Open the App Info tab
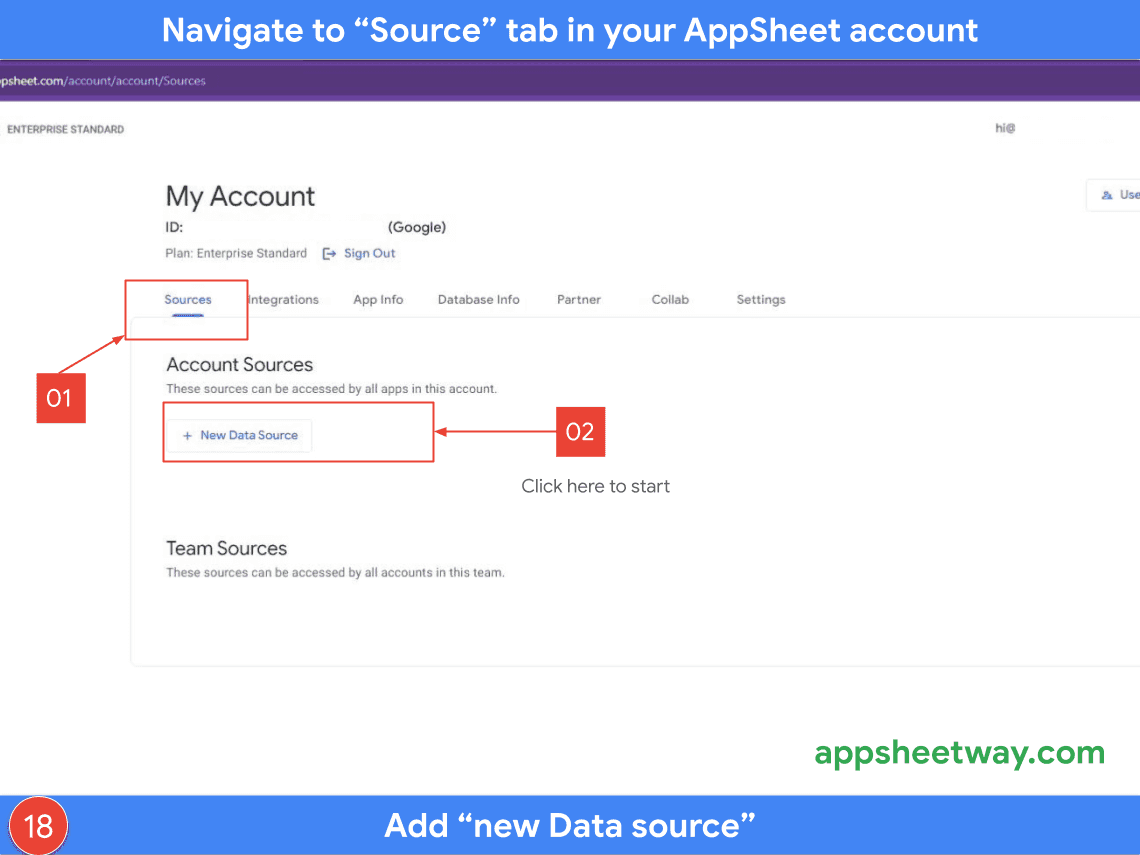Image resolution: width=1140 pixels, height=855 pixels. [x=378, y=300]
